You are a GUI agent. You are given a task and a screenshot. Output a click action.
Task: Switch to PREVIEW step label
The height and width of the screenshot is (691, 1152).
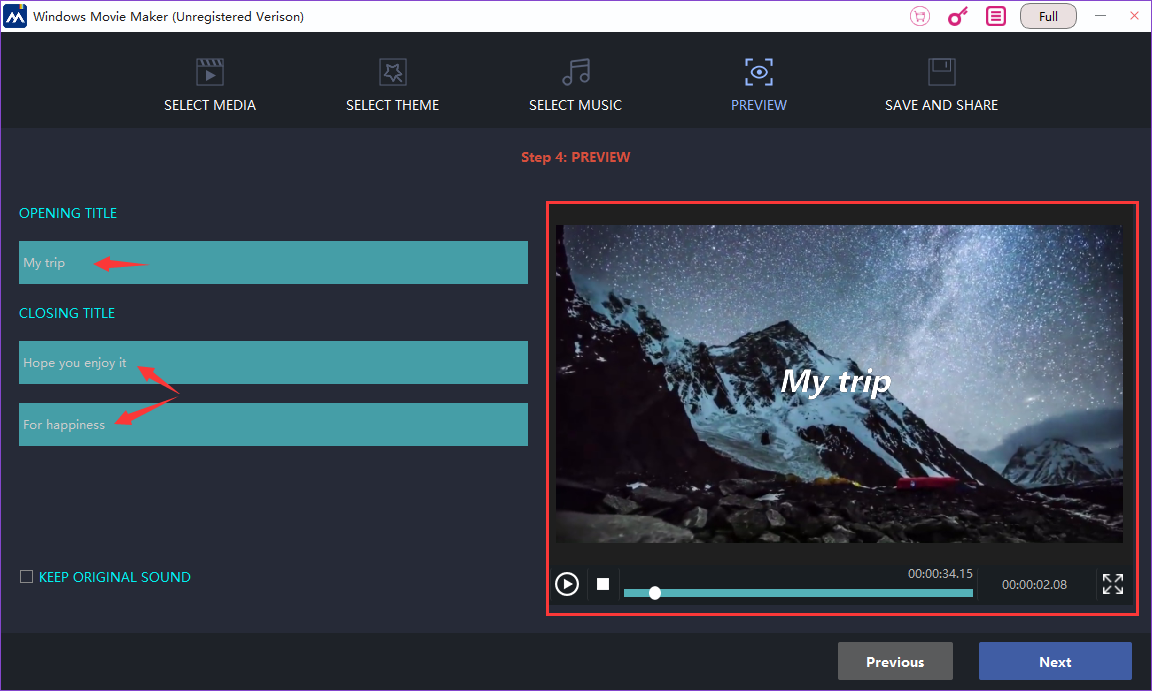click(758, 105)
